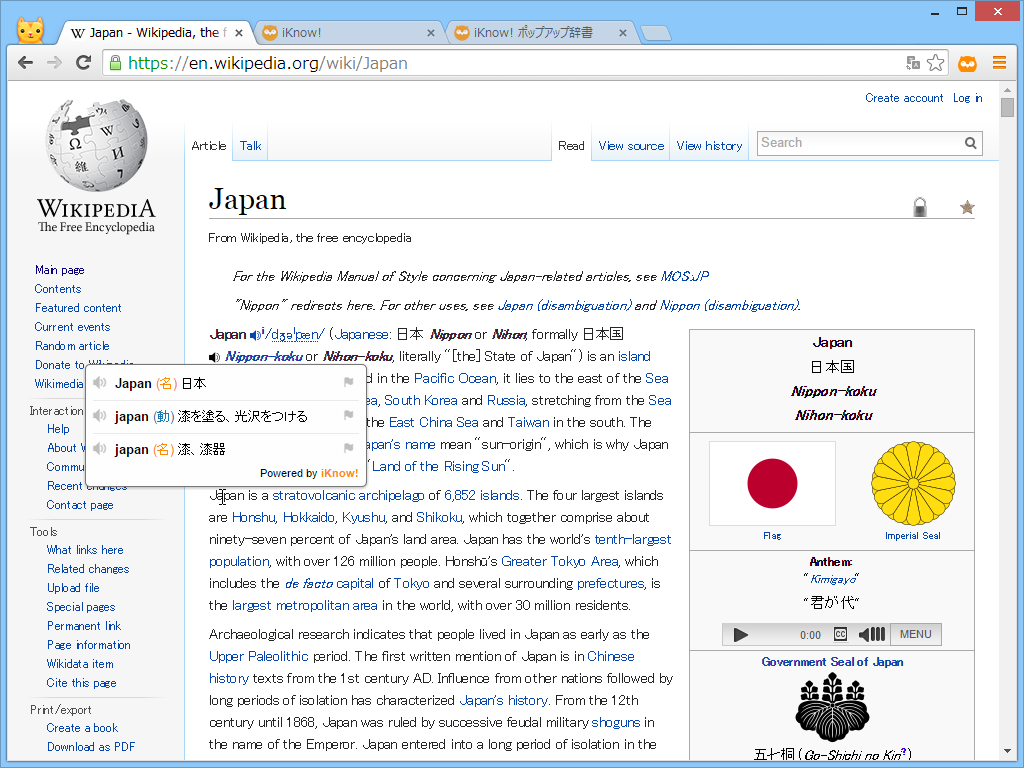Click the Wikidata item link
The height and width of the screenshot is (768, 1024).
click(80, 664)
